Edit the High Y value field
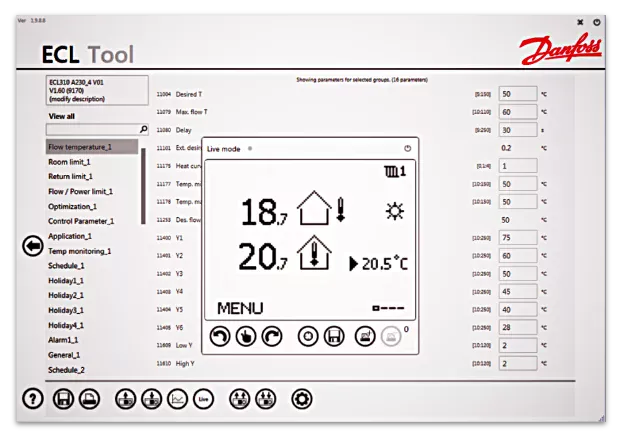Viewport: 620px width, 439px height. (x=518, y=363)
